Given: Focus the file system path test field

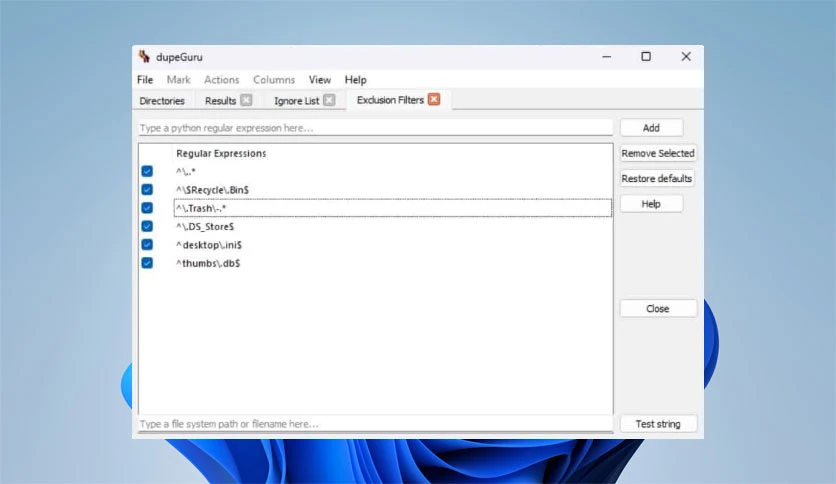Looking at the screenshot, I should click(375, 424).
